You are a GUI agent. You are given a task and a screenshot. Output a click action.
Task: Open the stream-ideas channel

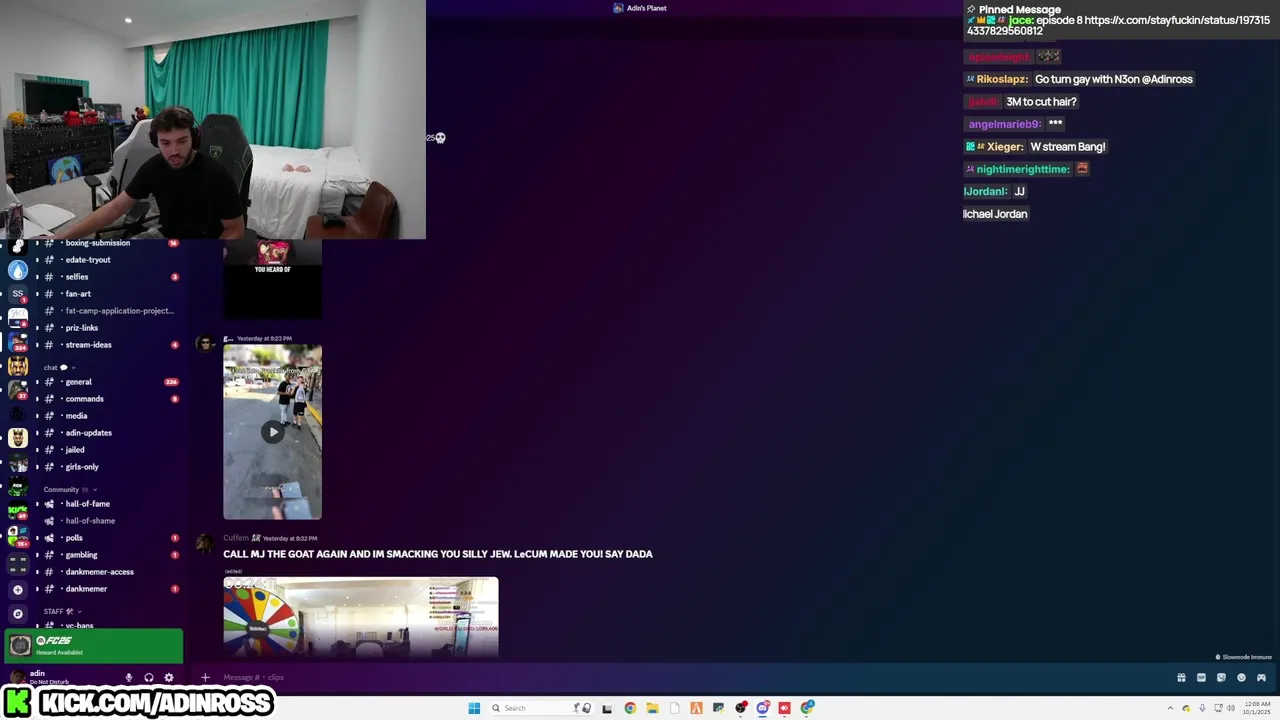(88, 345)
